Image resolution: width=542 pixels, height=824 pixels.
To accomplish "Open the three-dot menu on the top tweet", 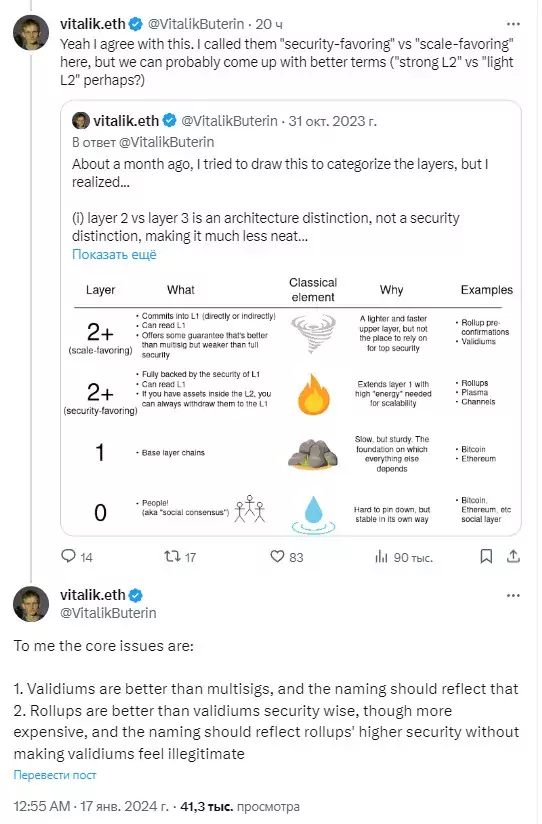I will click(x=513, y=24).
